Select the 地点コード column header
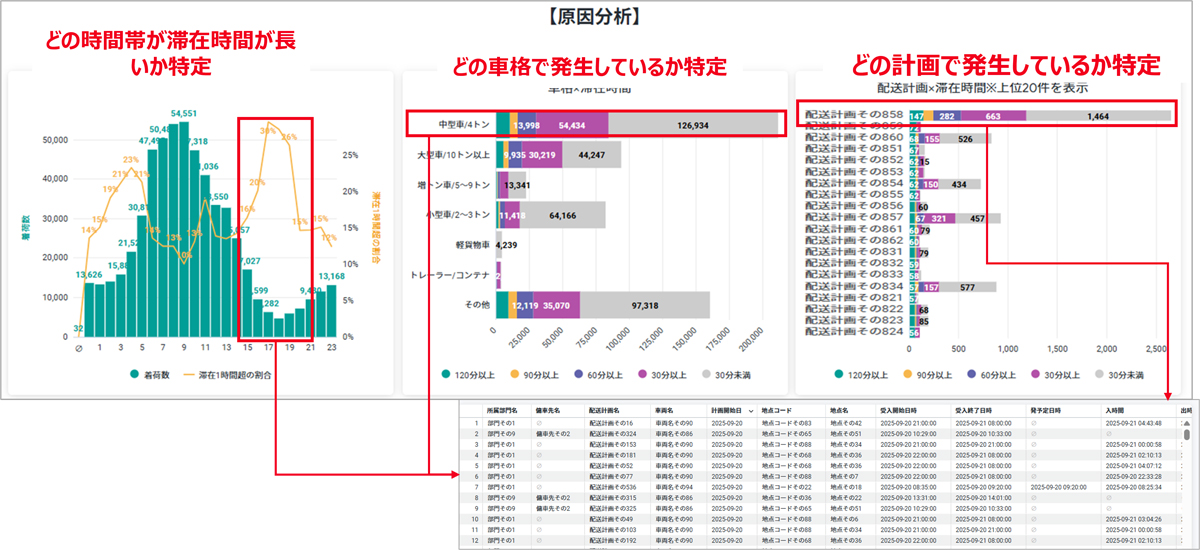The image size is (1200, 550). pos(780,410)
